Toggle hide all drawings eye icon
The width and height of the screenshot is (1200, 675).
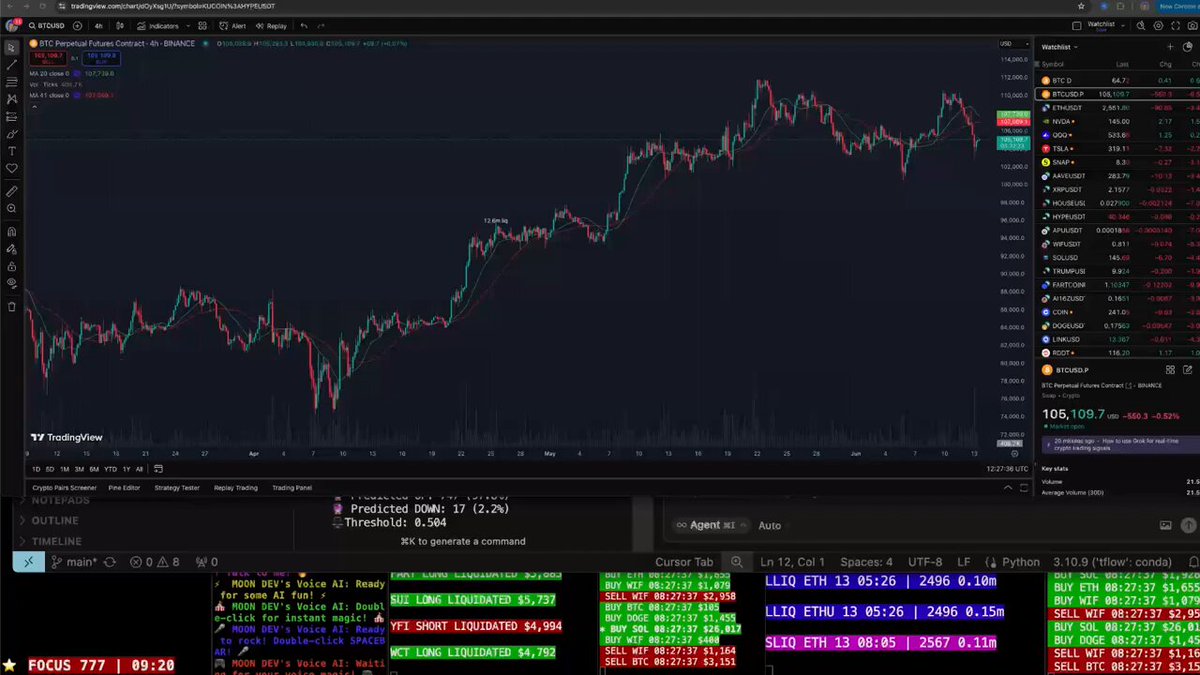(x=12, y=284)
